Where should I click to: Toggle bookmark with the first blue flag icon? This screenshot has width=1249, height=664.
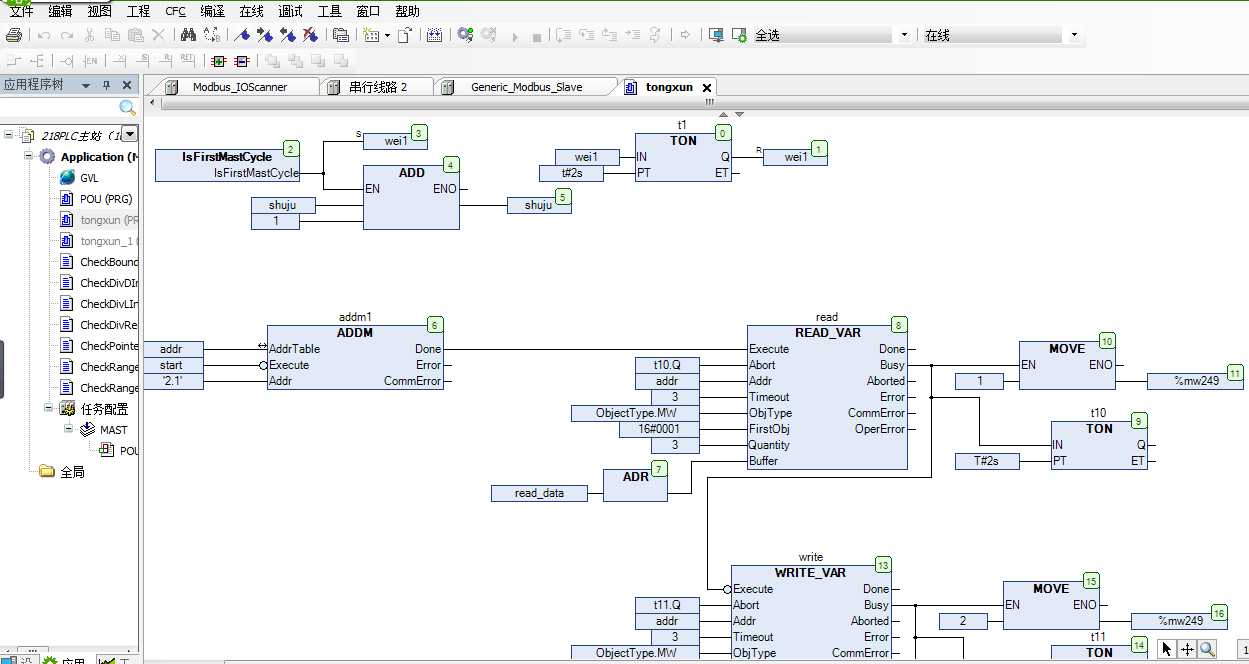tap(242, 35)
